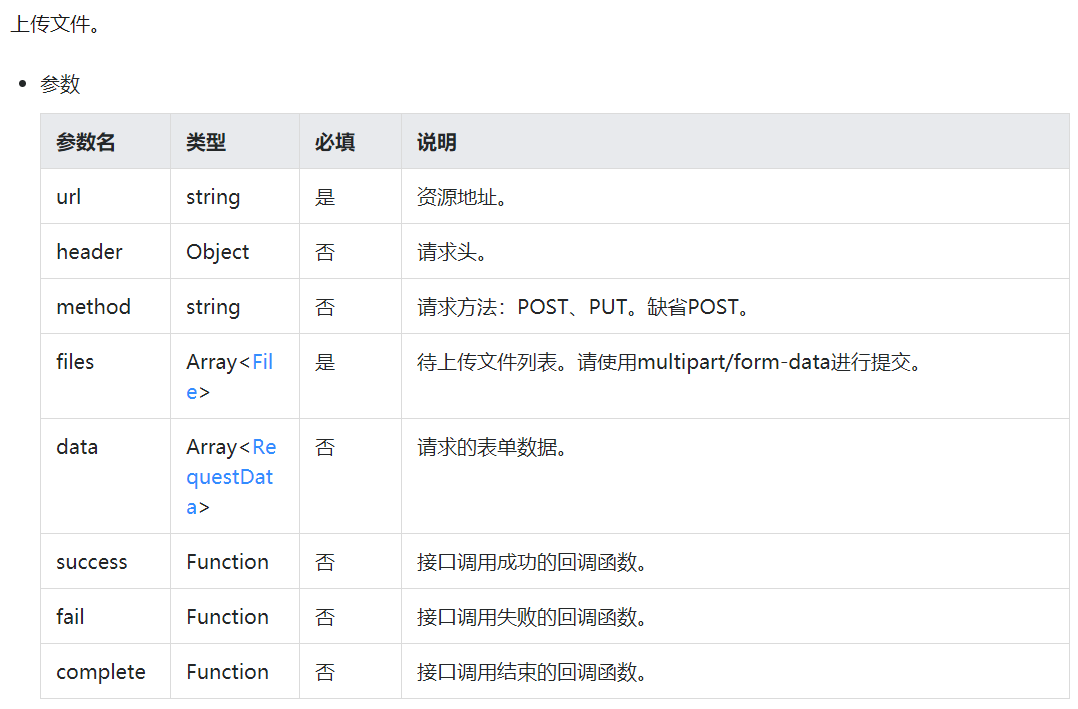Click '否' required value in method row
The height and width of the screenshot is (709, 1078).
(324, 307)
